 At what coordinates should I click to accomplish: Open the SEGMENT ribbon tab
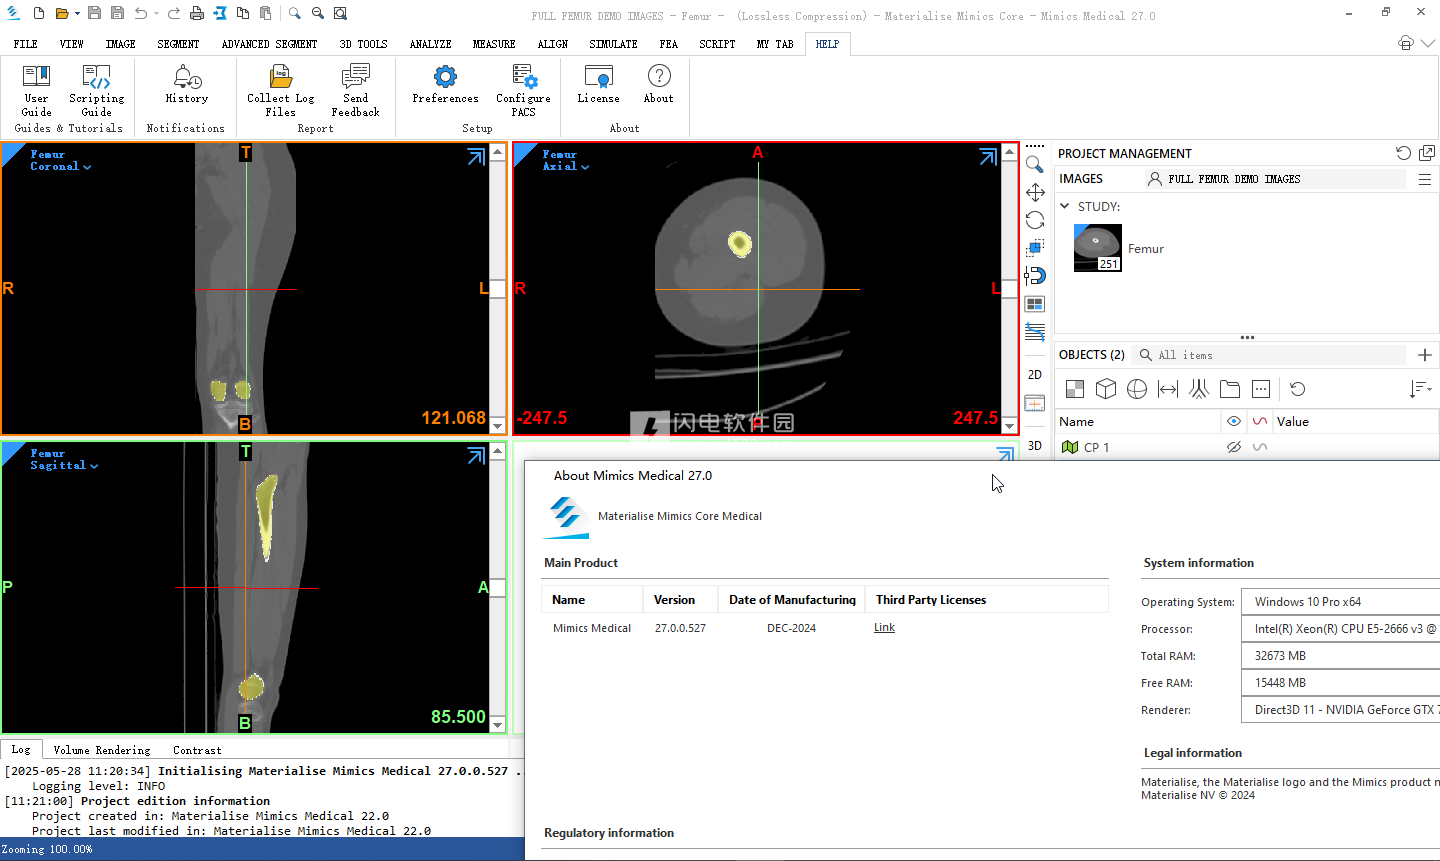click(178, 44)
